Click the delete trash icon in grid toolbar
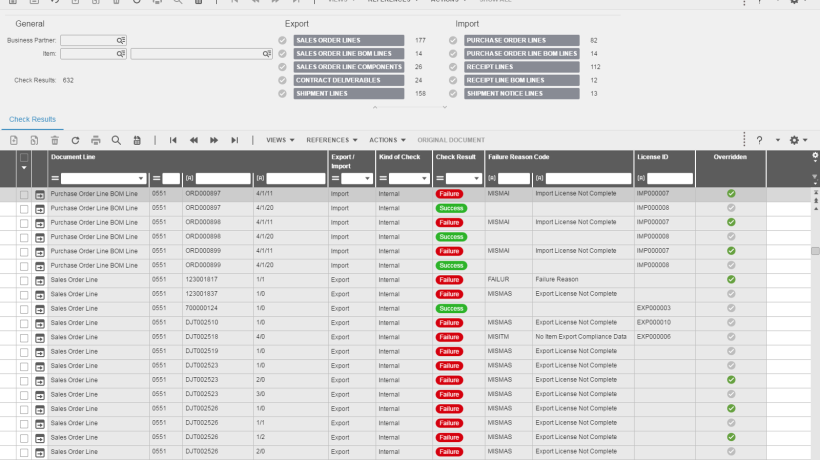Viewport: 820px width, 460px height. (x=55, y=140)
